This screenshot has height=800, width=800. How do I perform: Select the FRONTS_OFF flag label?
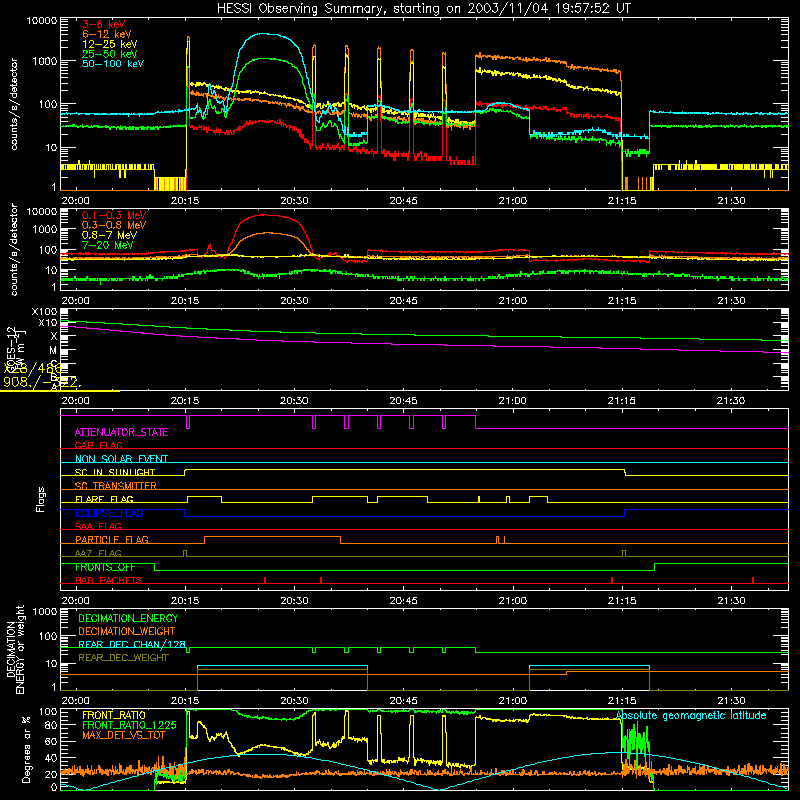pos(105,567)
